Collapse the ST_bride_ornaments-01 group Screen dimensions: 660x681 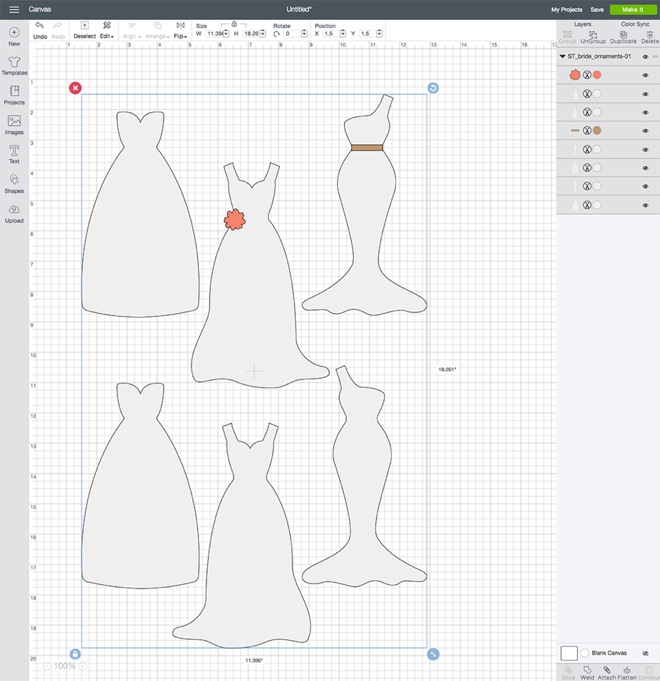click(562, 57)
